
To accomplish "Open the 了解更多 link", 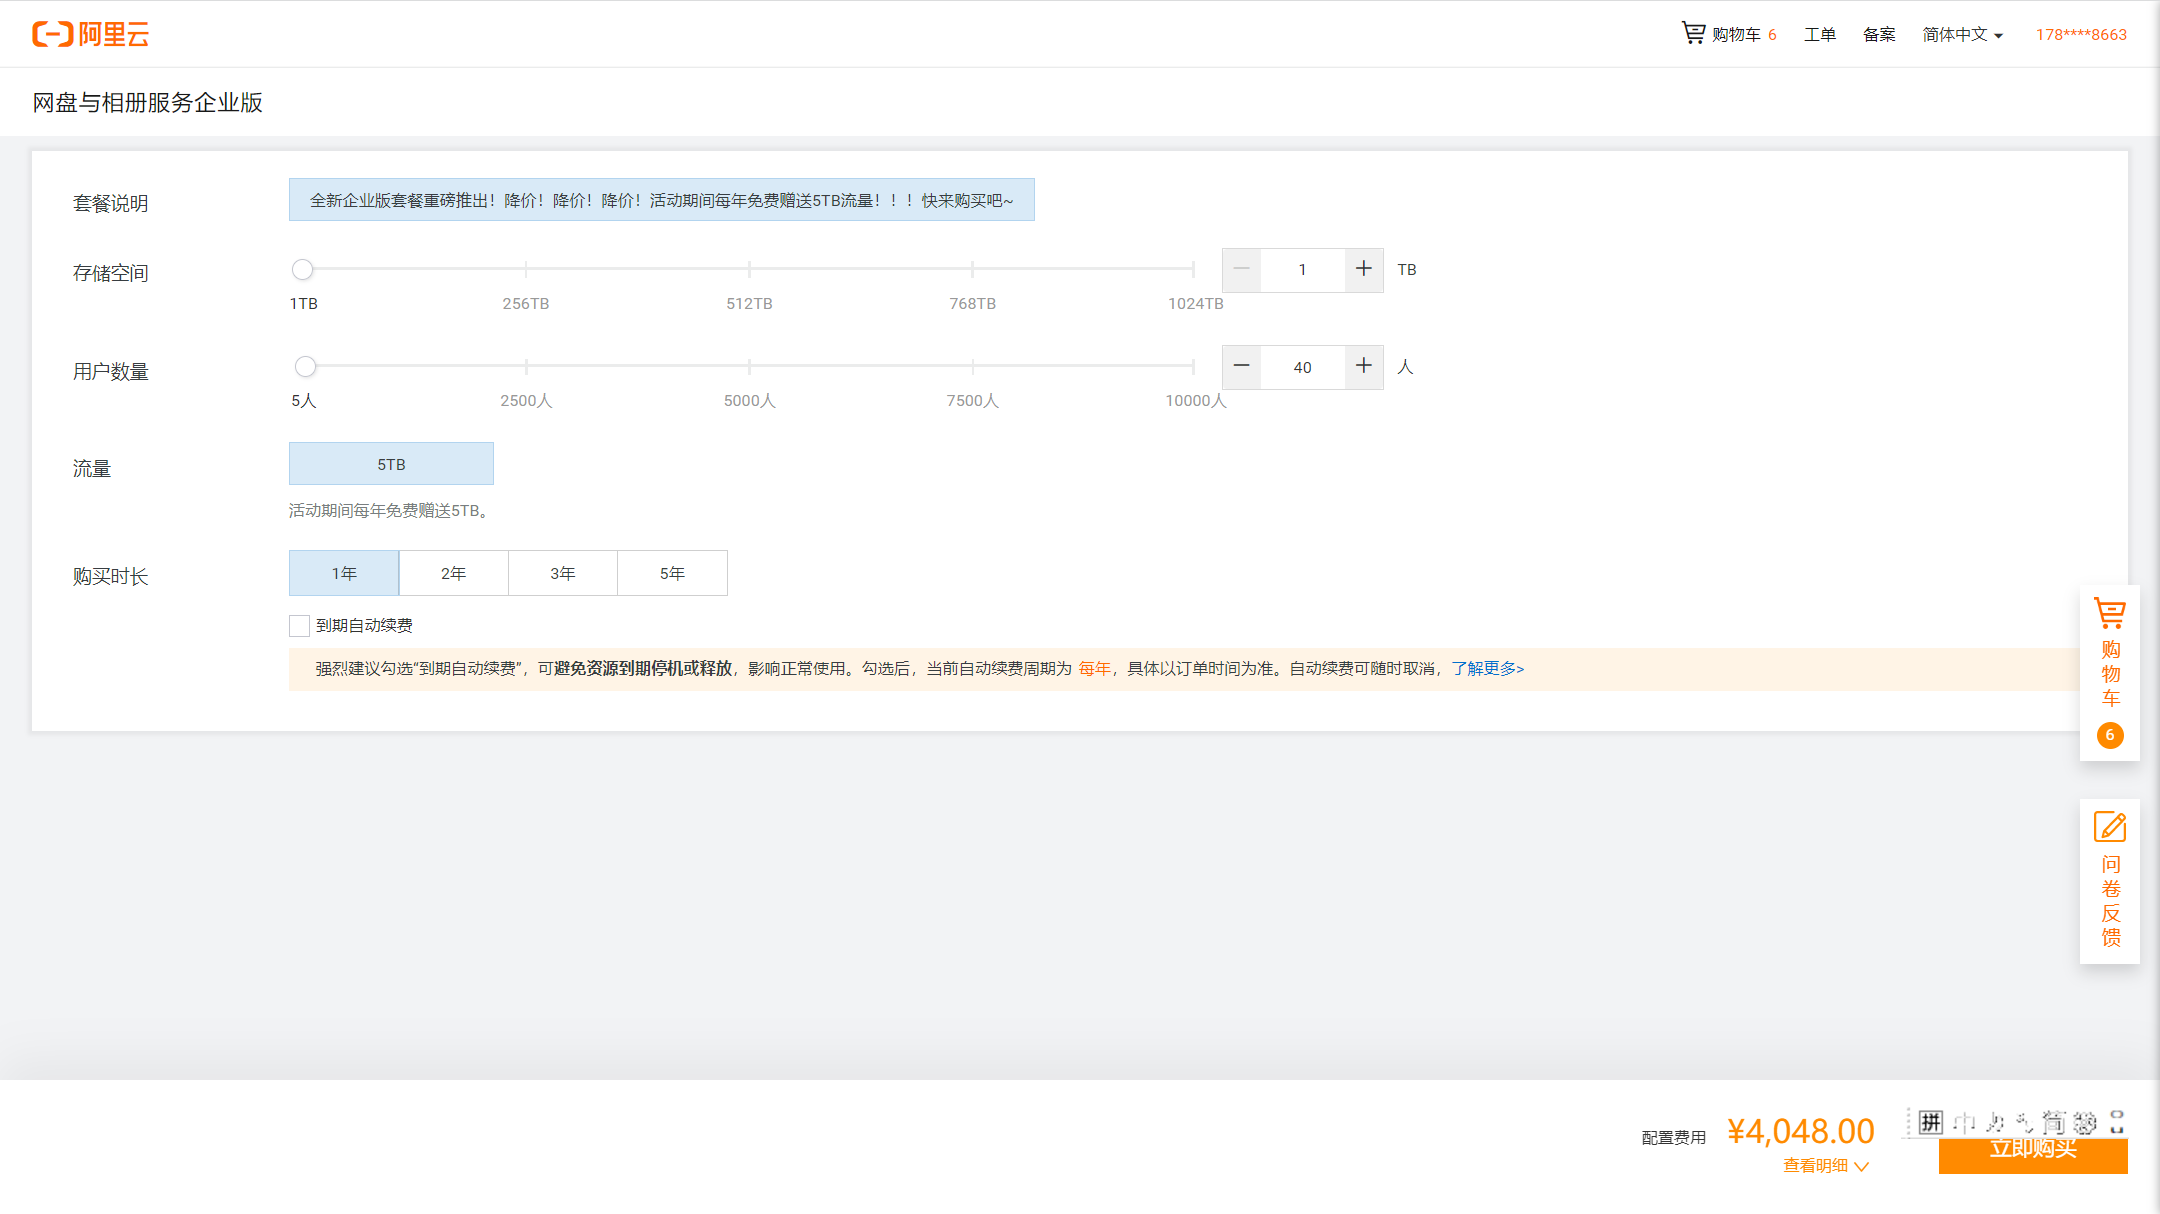I will [1487, 669].
